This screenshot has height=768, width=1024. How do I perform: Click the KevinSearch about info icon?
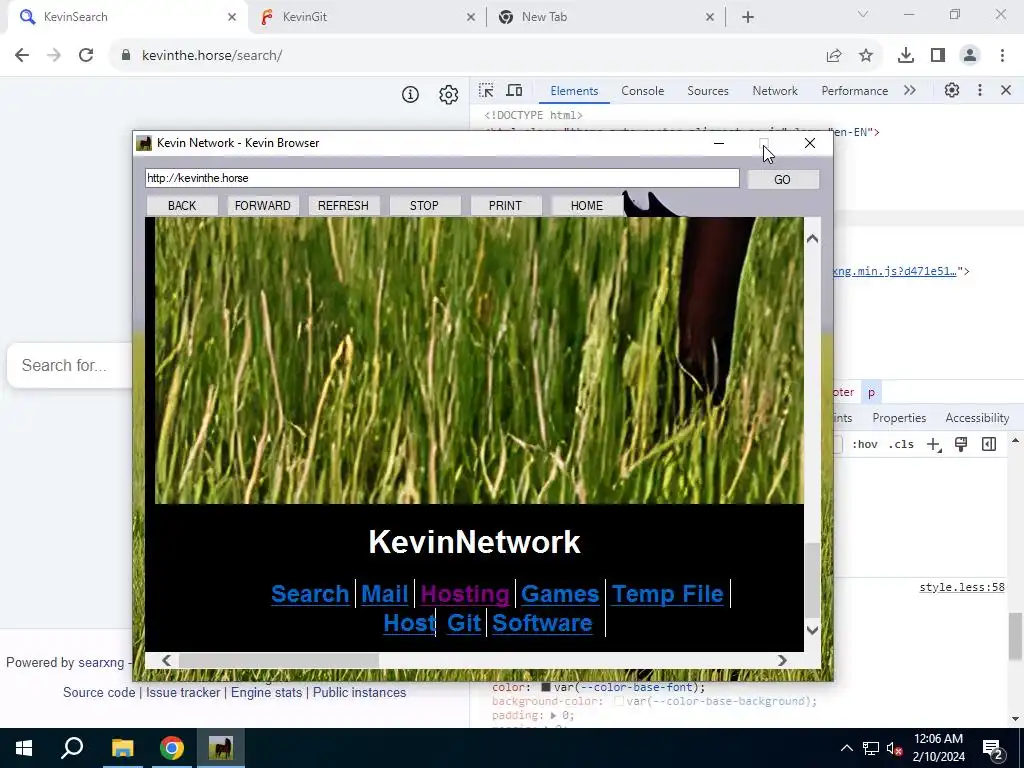pos(410,95)
